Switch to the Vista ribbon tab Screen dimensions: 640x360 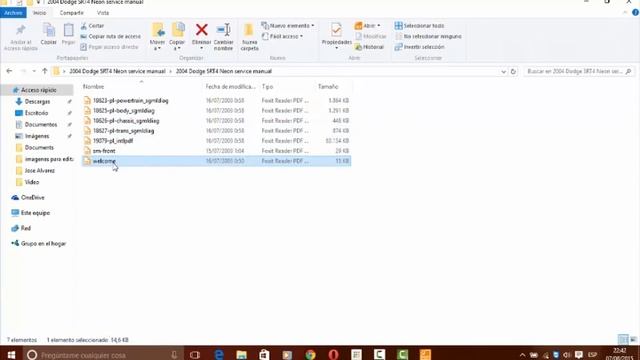coord(103,13)
